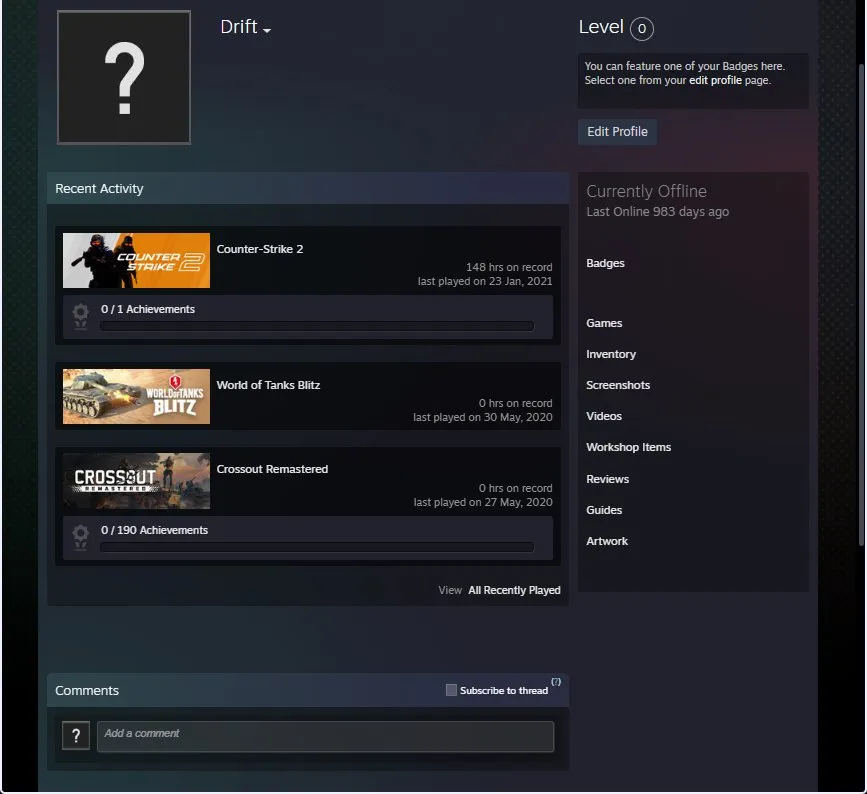The width and height of the screenshot is (867, 794).
Task: Click the (?) help icon beside Subscribe
Action: (556, 682)
